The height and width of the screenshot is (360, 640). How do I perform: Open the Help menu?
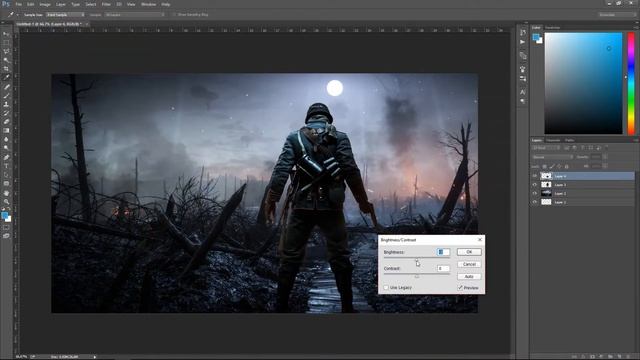166,4
